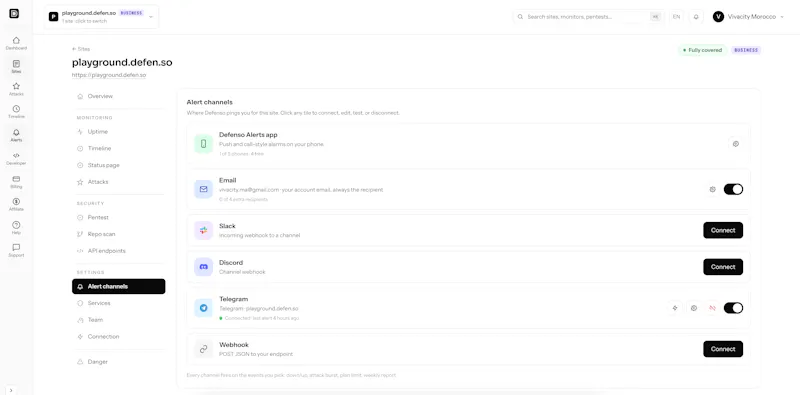Open the Danger section
The height and width of the screenshot is (395, 800).
tap(118, 362)
